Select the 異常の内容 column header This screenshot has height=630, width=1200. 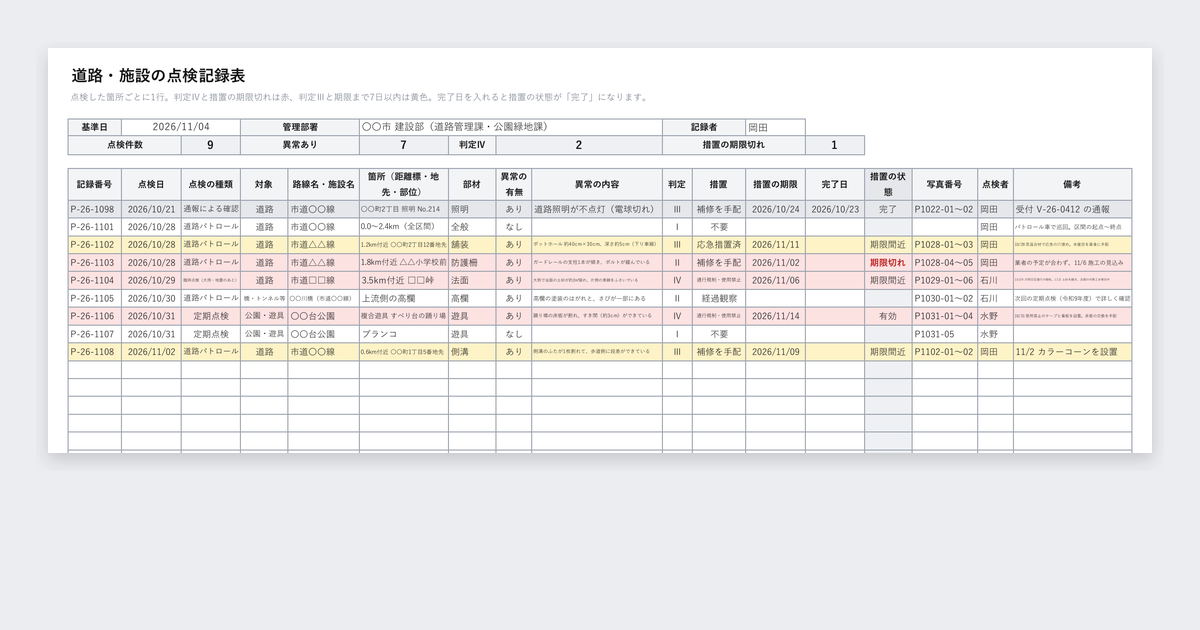(597, 185)
